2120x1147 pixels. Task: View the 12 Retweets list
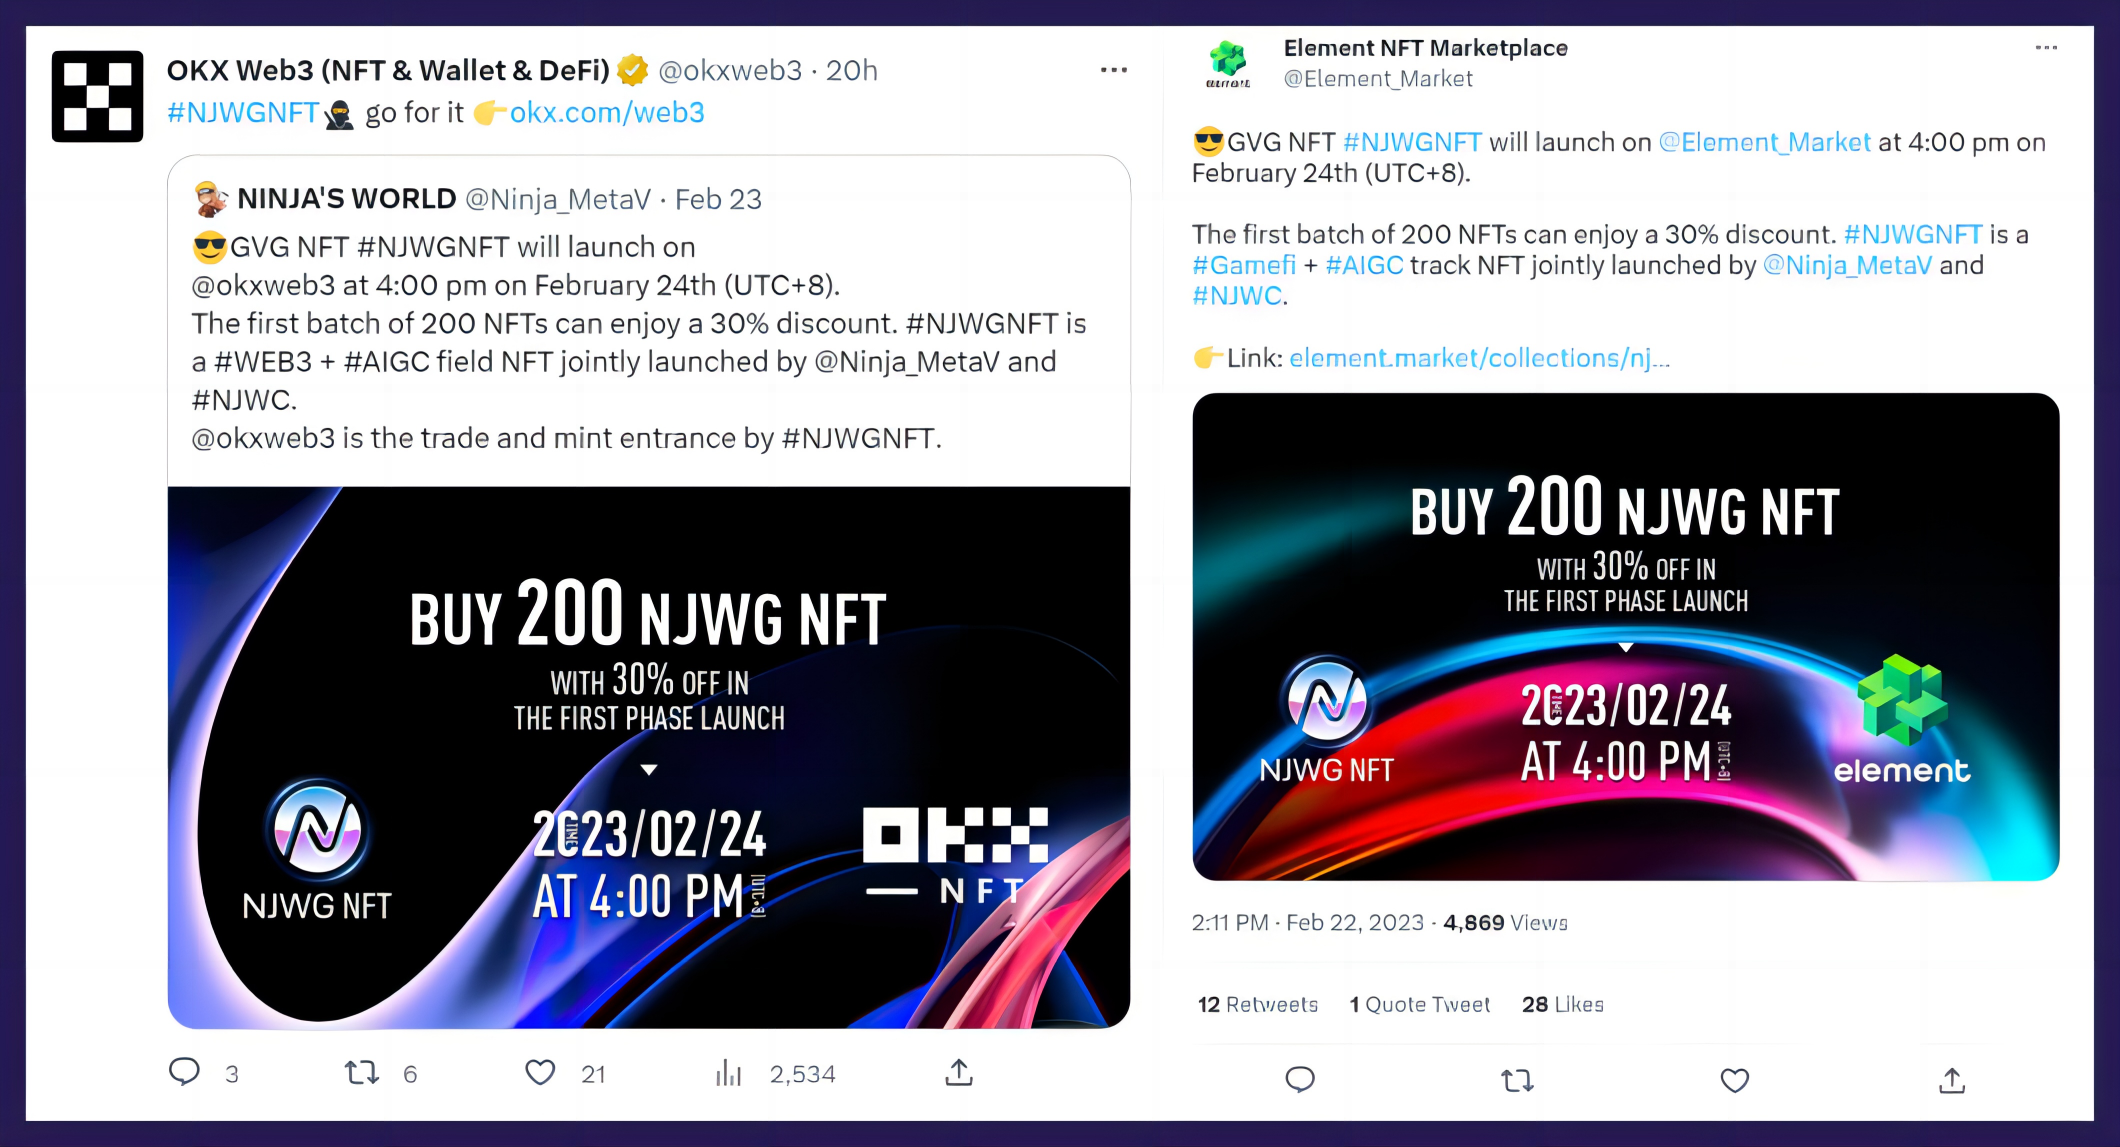point(1258,1004)
